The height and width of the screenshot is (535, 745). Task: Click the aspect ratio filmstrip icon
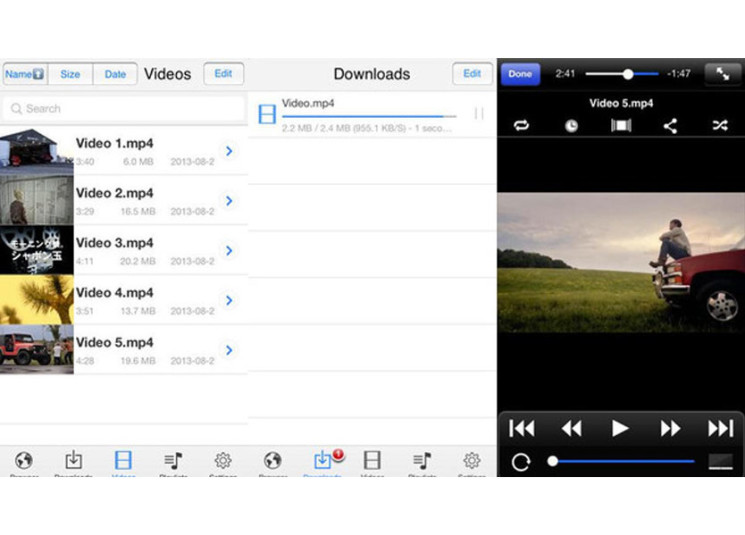click(x=621, y=126)
